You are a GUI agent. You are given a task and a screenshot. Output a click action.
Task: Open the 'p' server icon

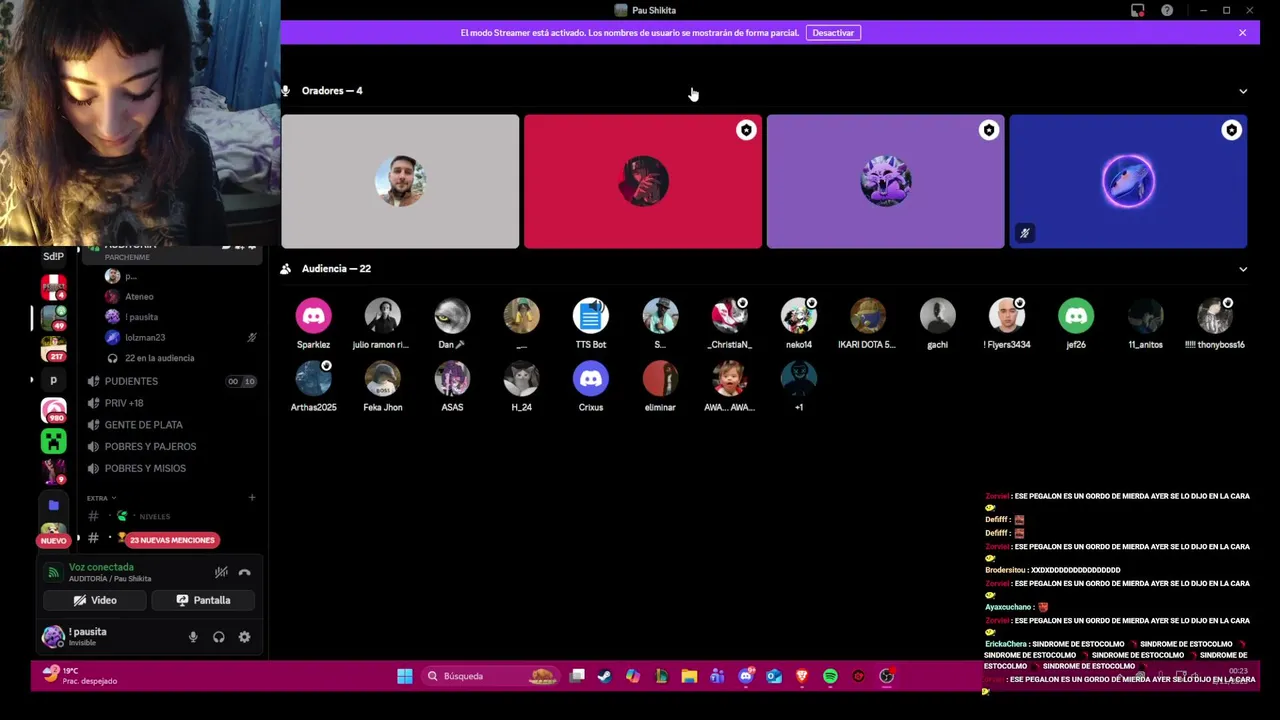point(53,380)
